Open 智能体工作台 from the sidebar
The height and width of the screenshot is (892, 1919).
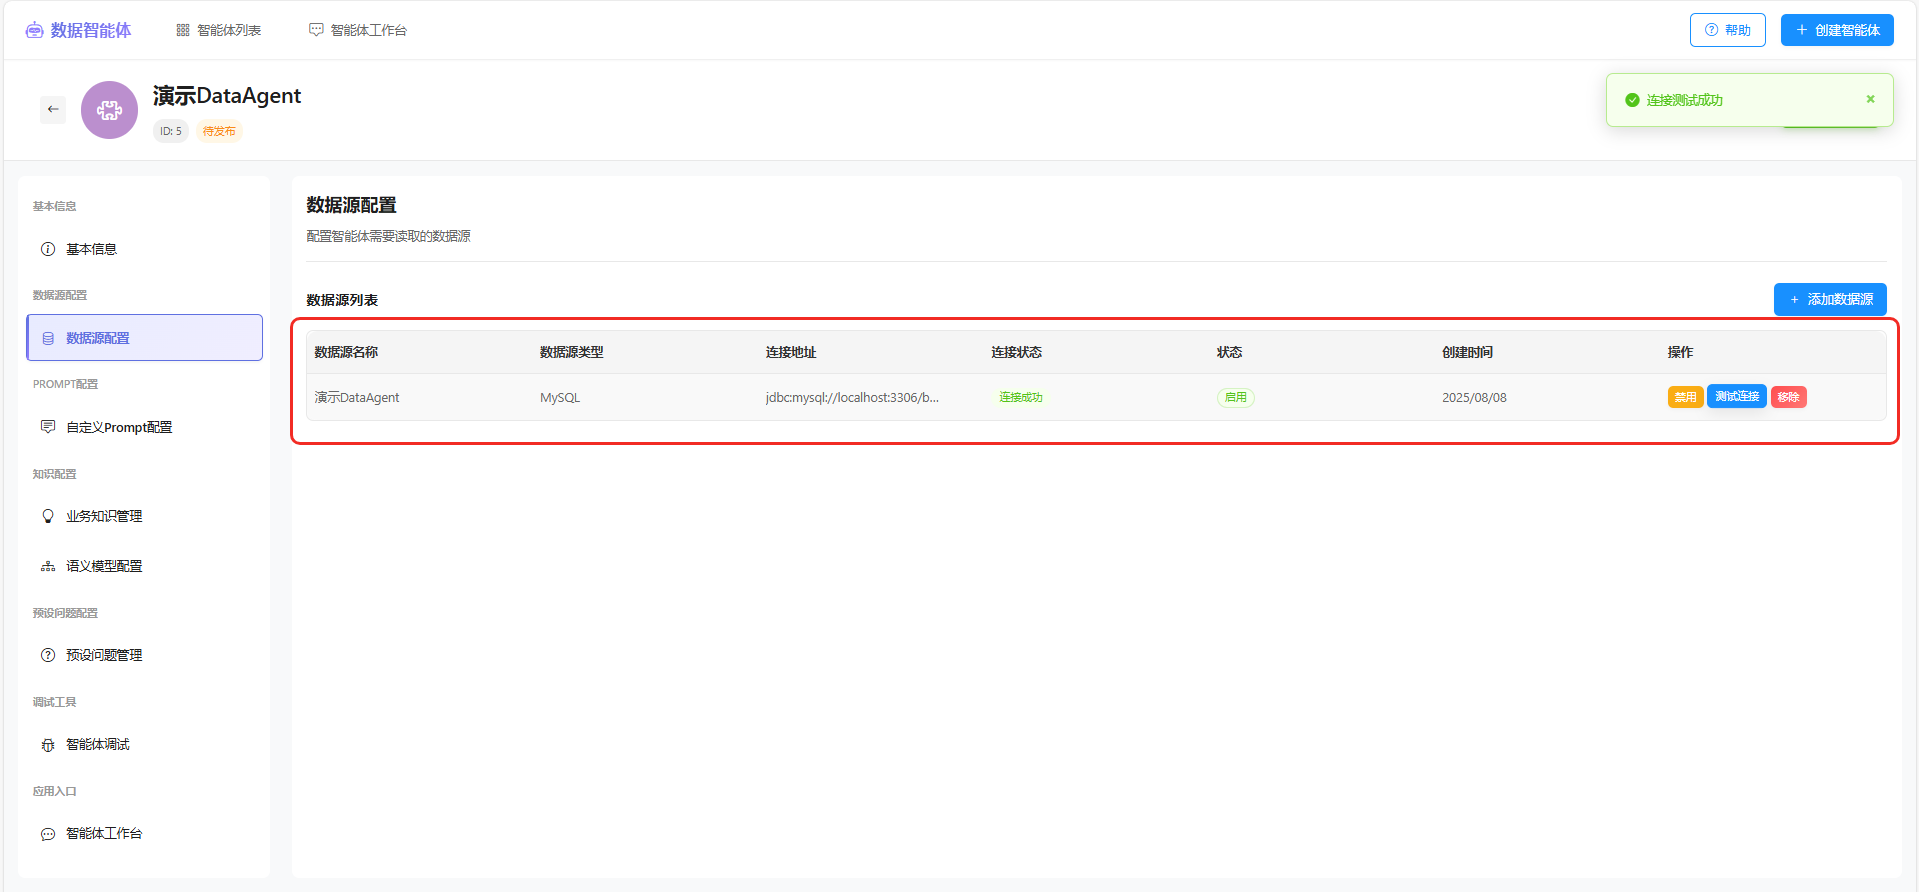(103, 833)
